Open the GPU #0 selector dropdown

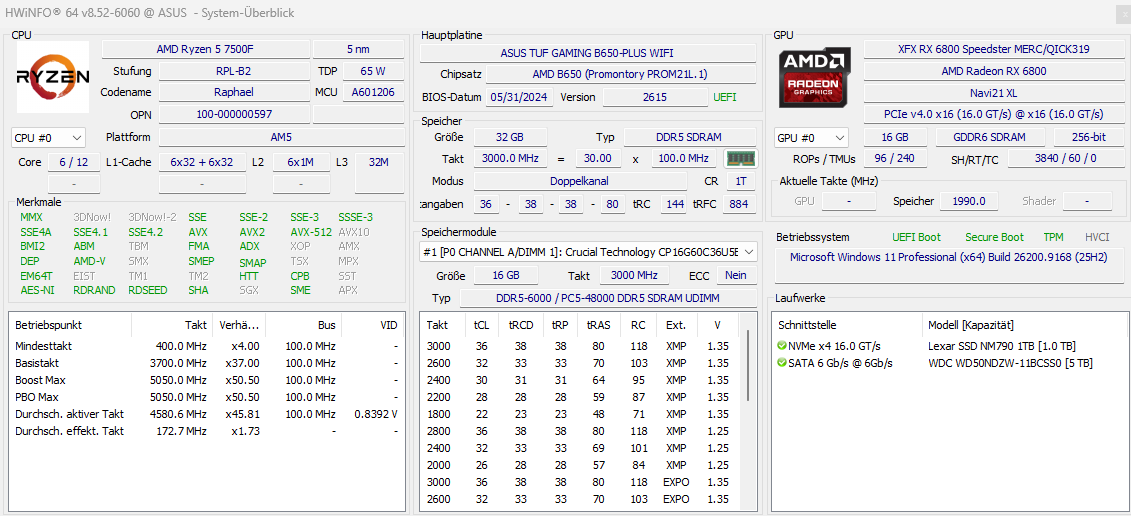[811, 137]
